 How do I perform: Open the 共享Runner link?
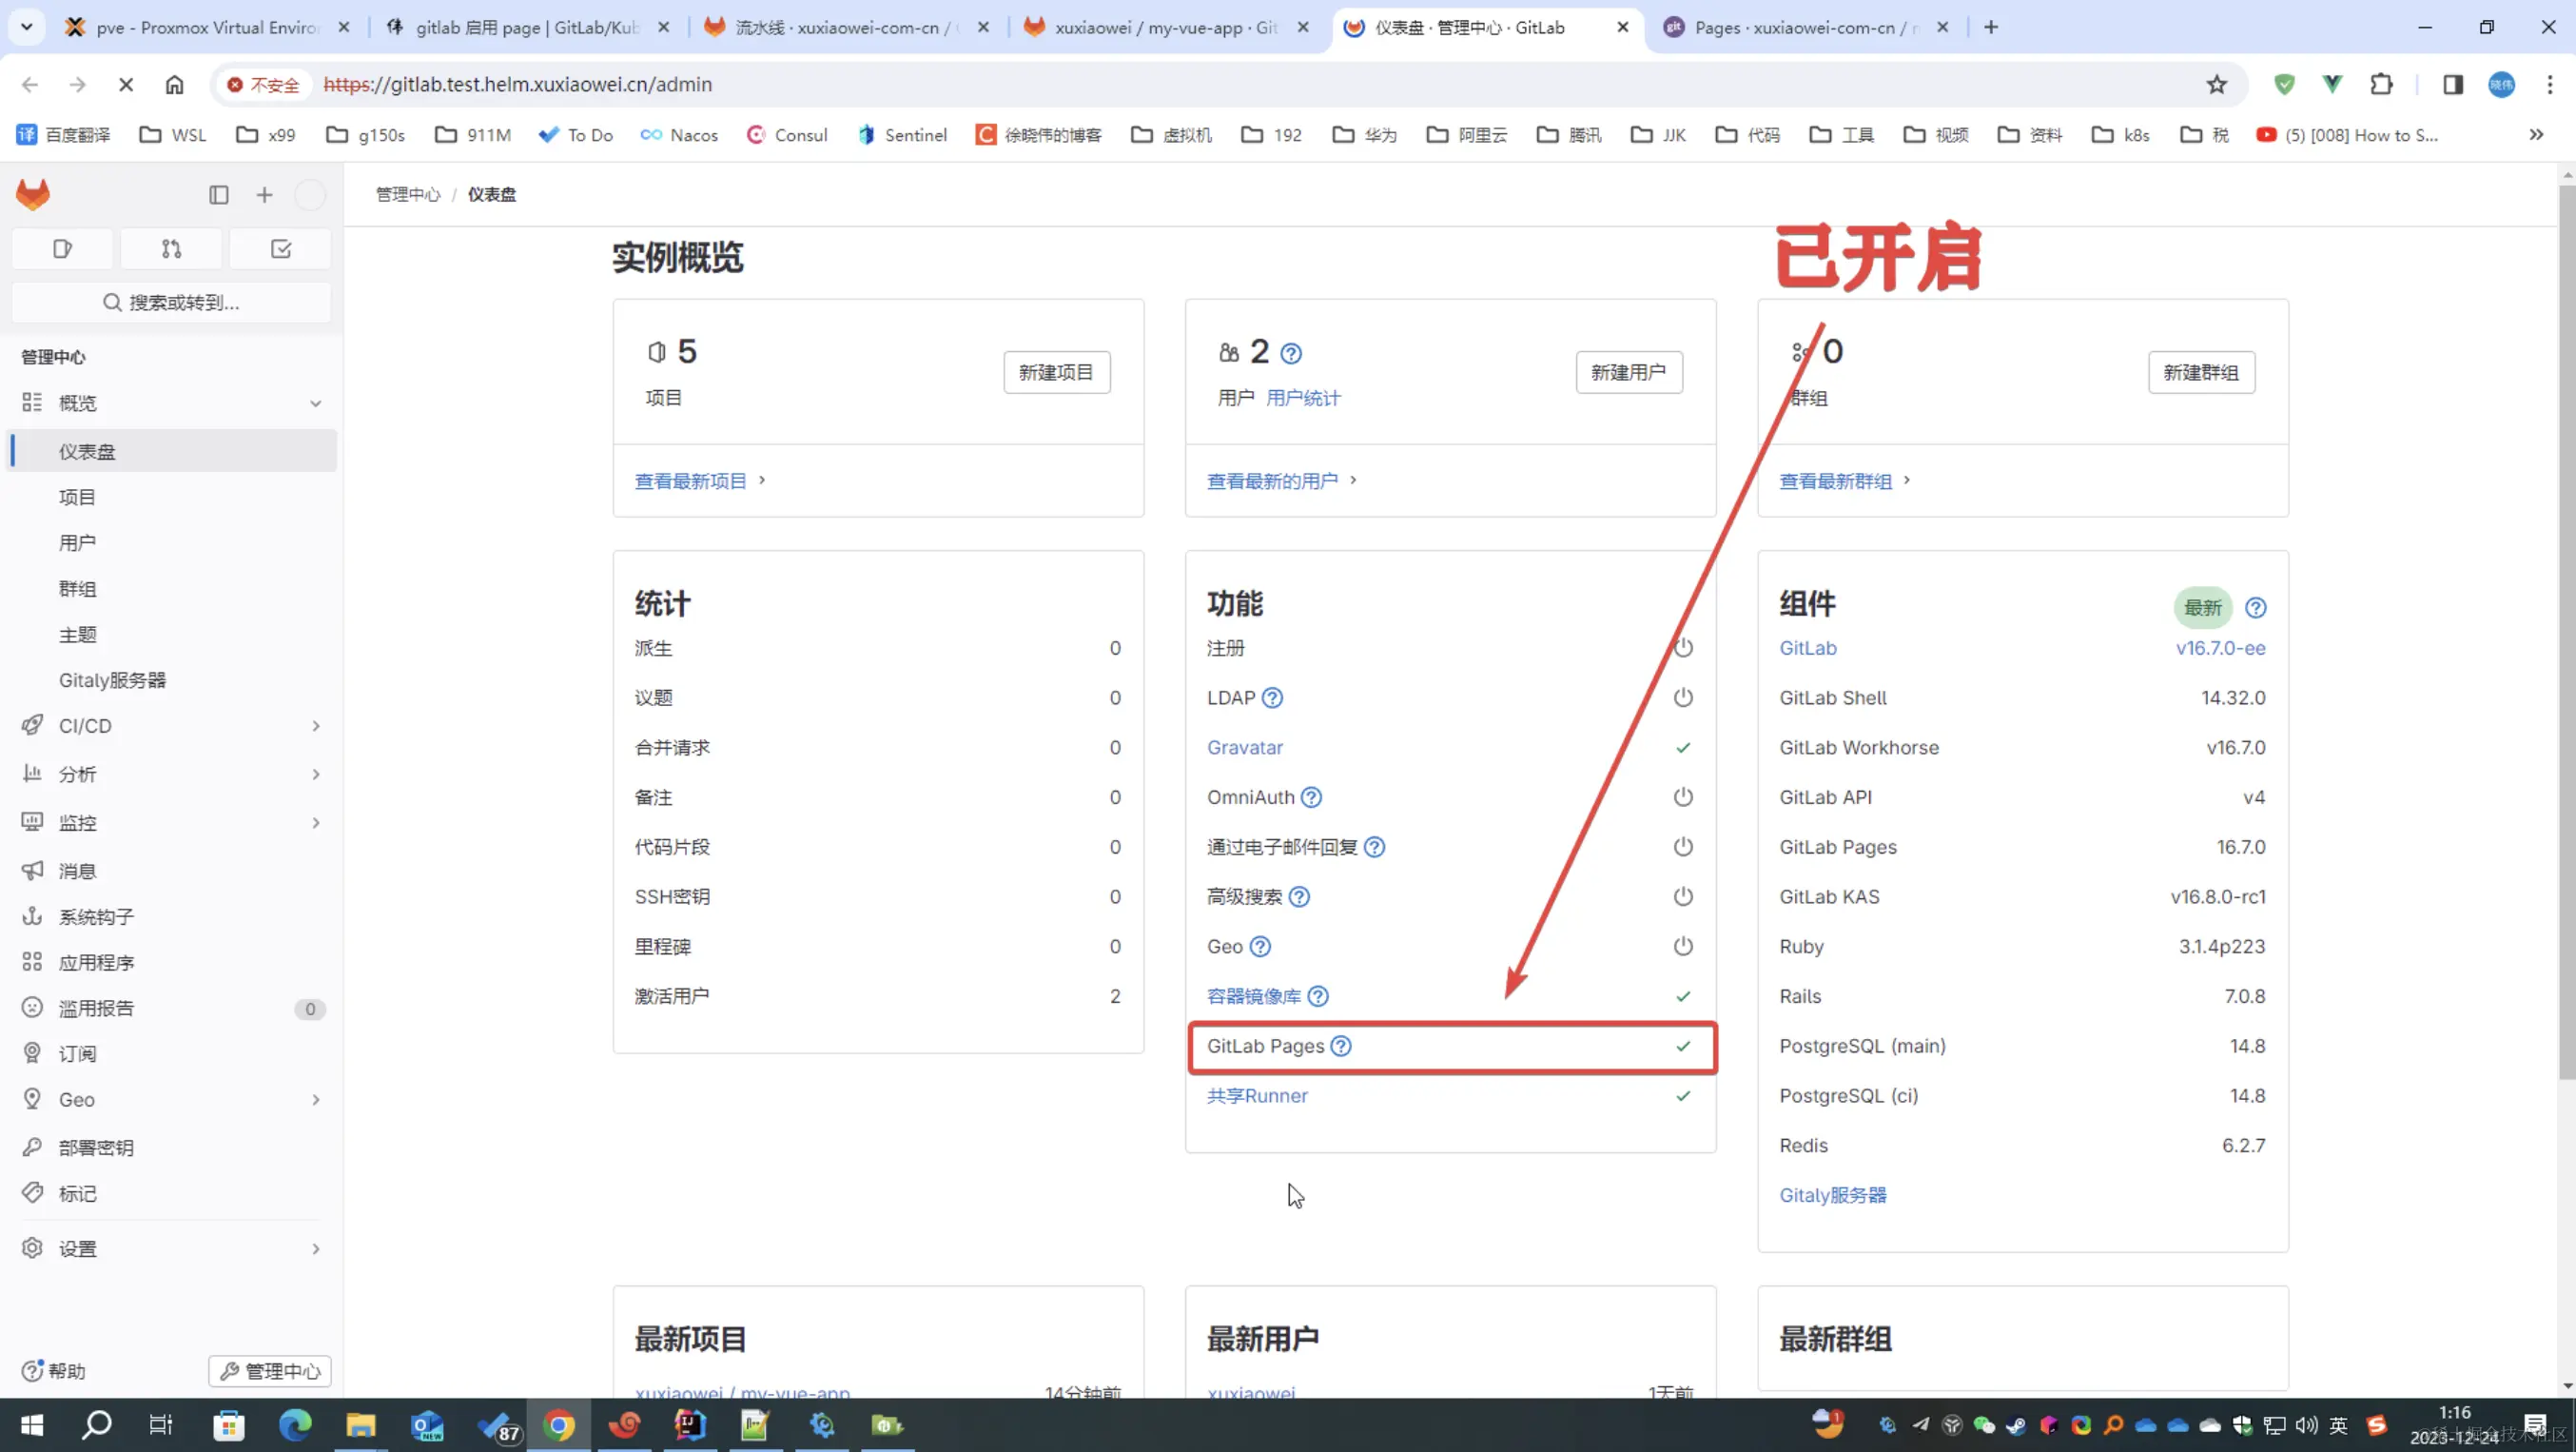pos(1257,1096)
